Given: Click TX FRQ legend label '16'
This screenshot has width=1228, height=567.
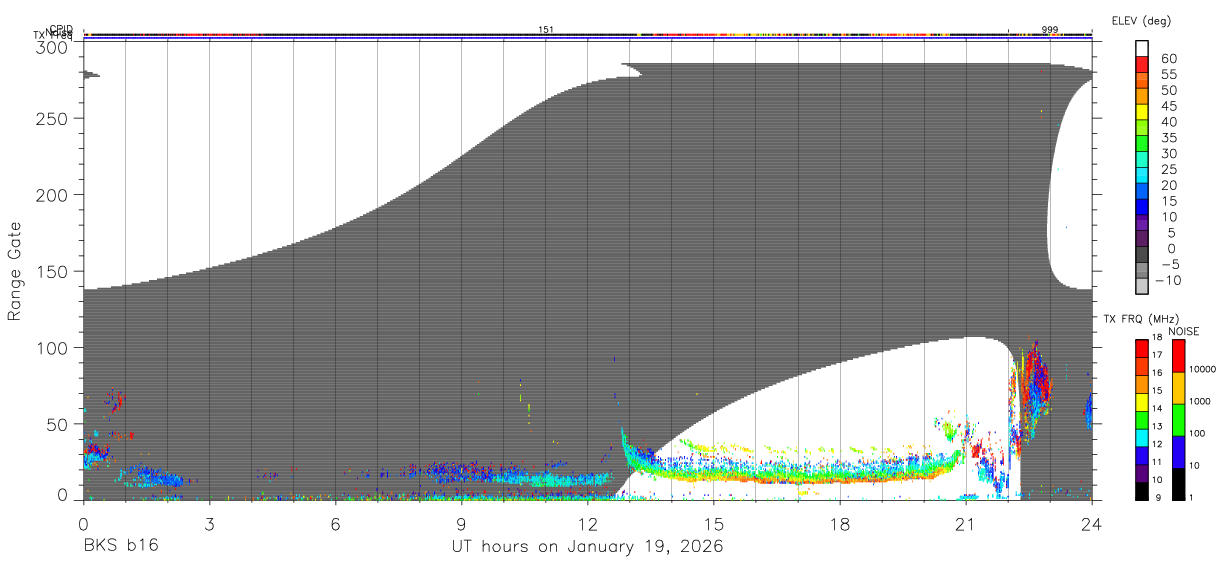Looking at the screenshot, I should 1158,372.
